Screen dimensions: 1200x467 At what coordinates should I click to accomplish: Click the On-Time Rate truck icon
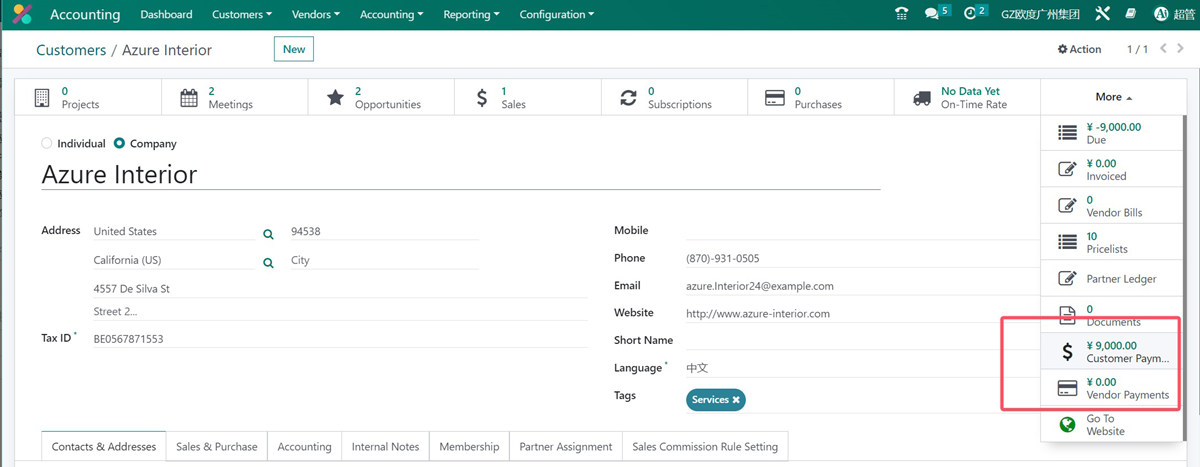click(922, 98)
